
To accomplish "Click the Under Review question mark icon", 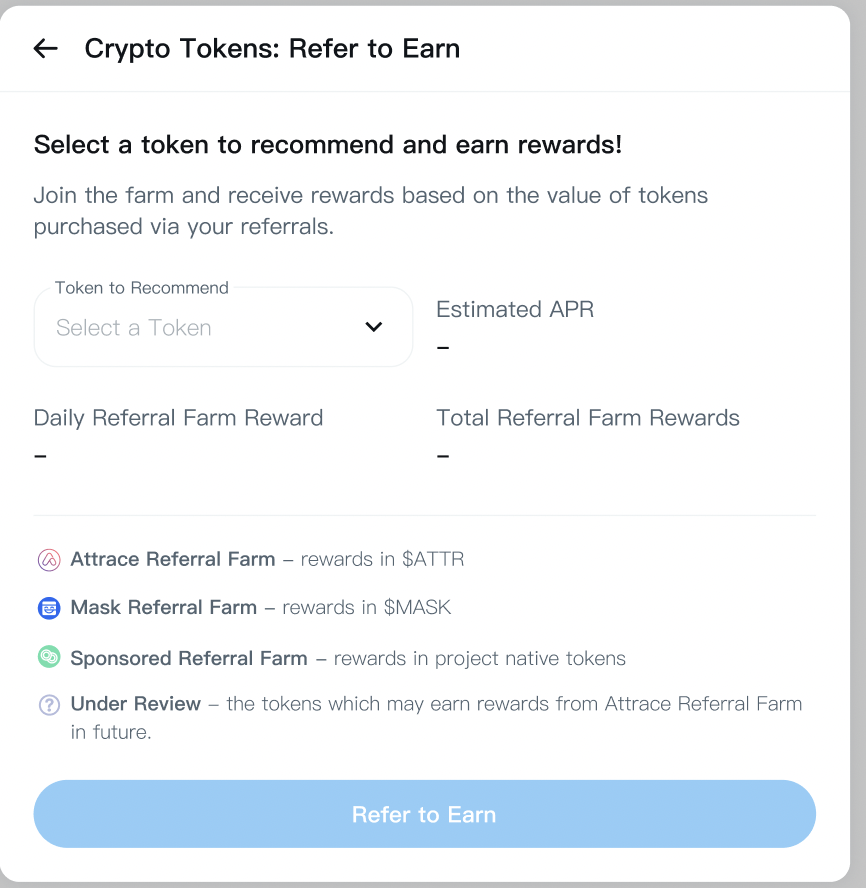I will click(x=49, y=705).
